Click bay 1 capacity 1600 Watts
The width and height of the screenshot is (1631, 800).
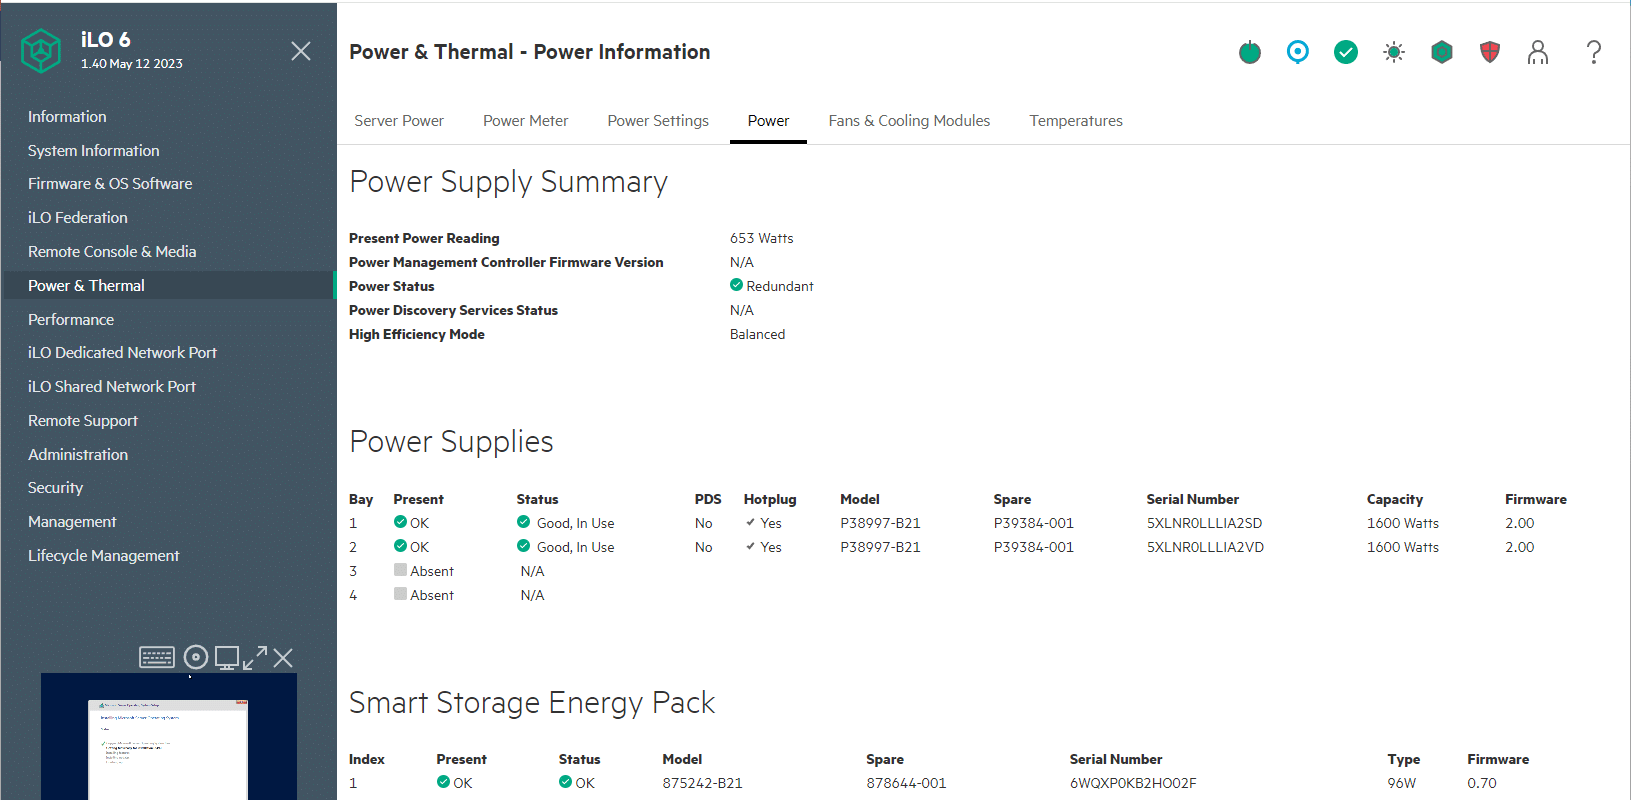[x=1403, y=523]
